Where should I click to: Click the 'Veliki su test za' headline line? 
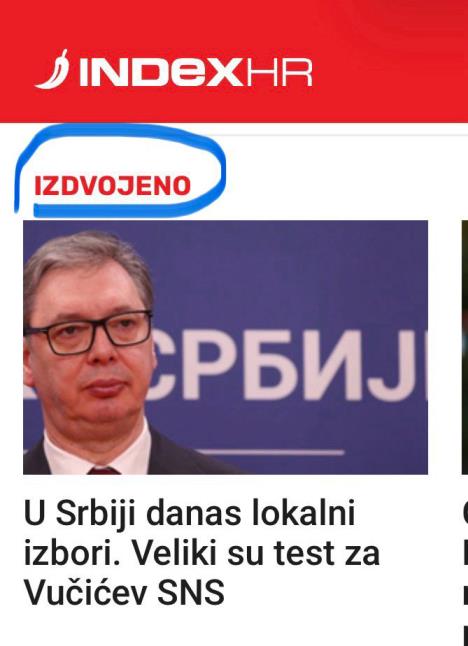point(202,553)
